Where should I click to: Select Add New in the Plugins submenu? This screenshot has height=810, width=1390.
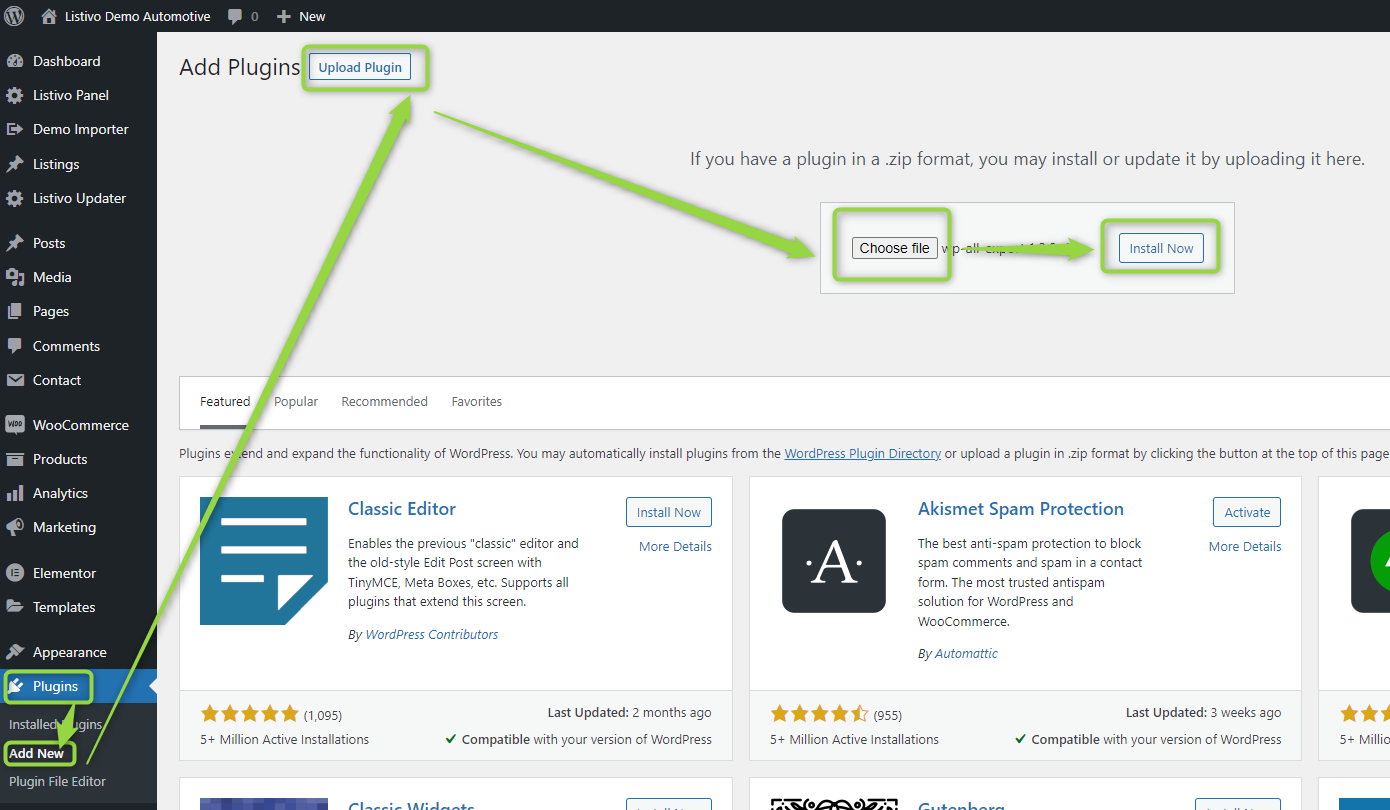pyautogui.click(x=36, y=753)
